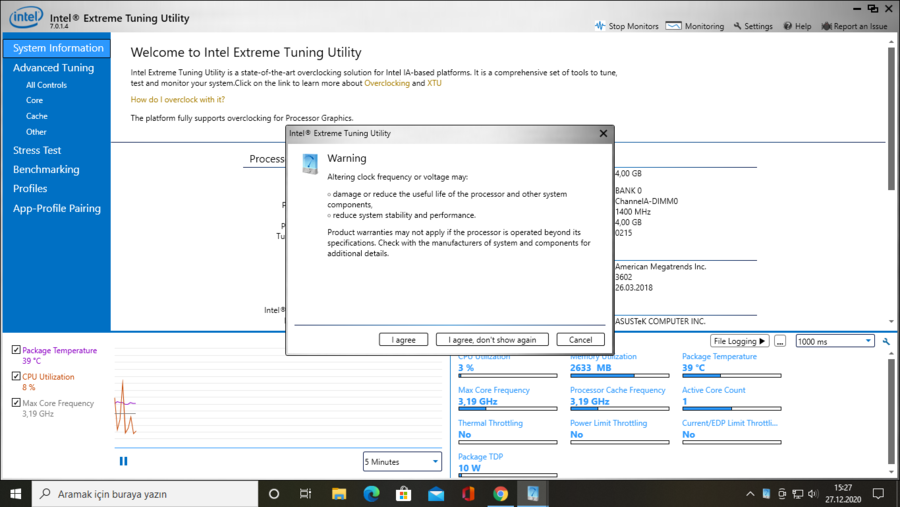Image resolution: width=900 pixels, height=507 pixels.
Task: Click the ellipsis button beside File Logging
Action: tap(779, 341)
